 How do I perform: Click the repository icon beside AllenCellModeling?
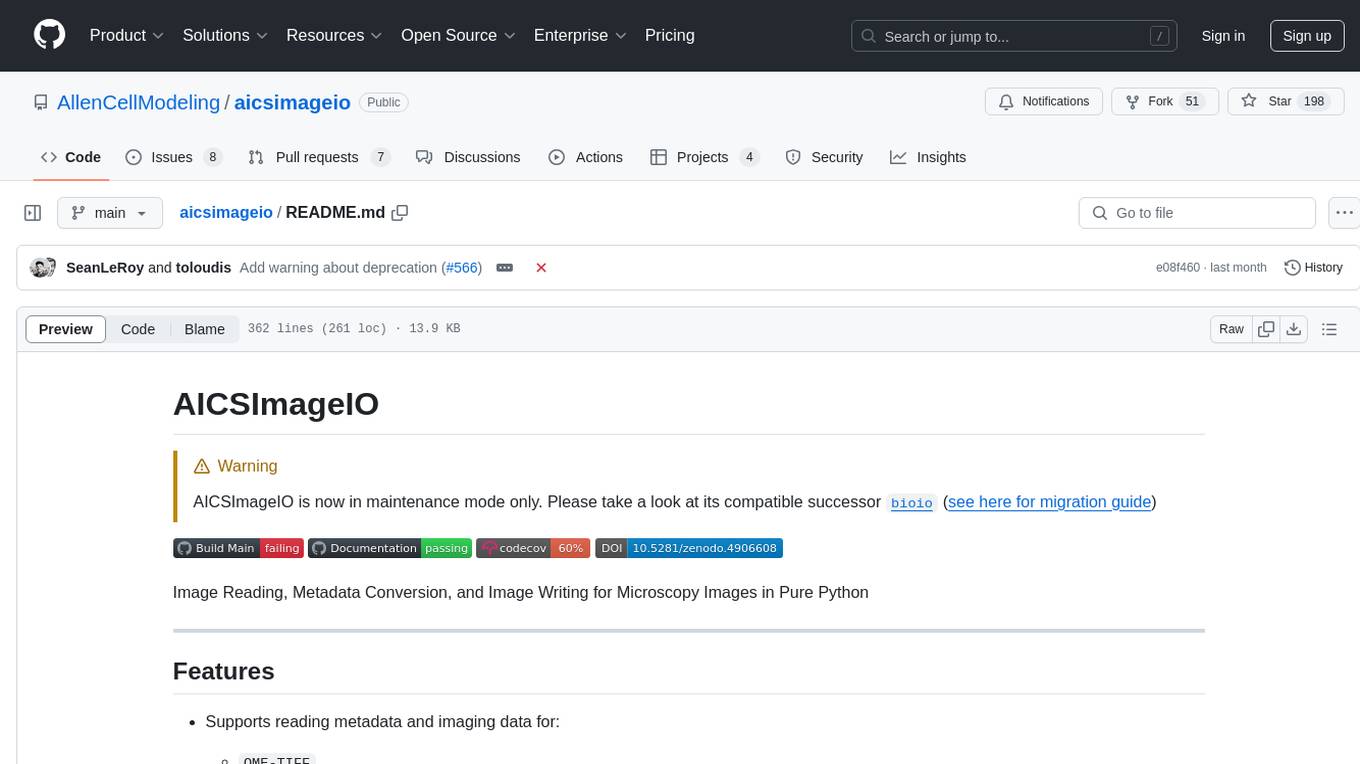point(40,102)
